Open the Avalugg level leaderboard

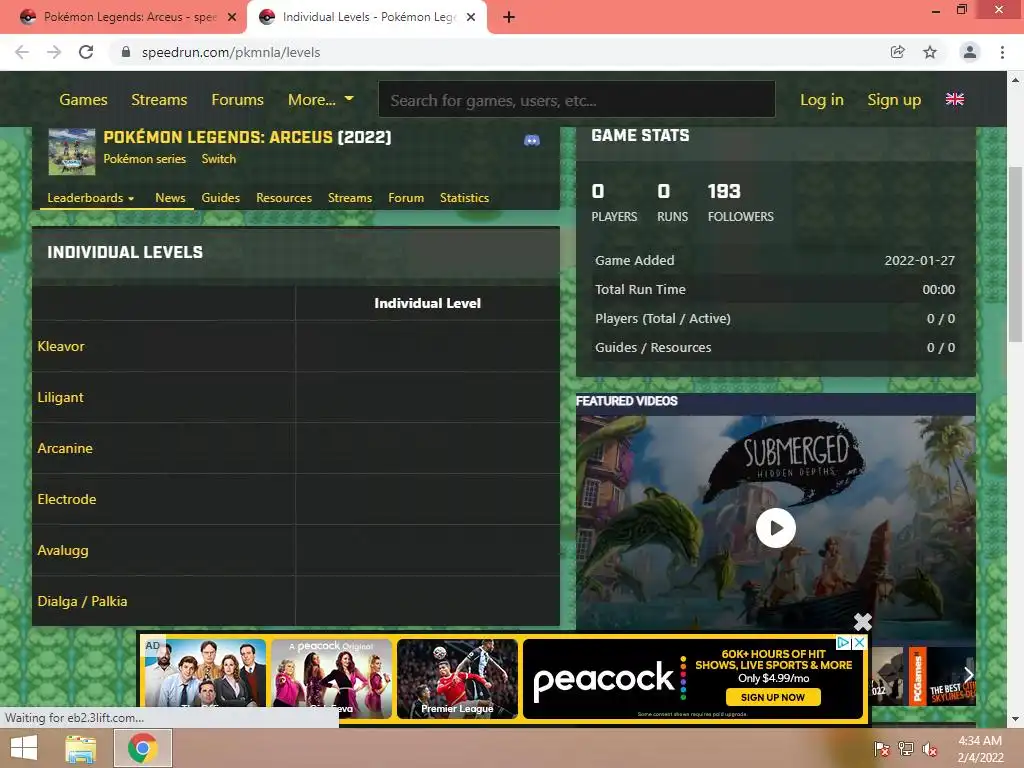(x=63, y=550)
